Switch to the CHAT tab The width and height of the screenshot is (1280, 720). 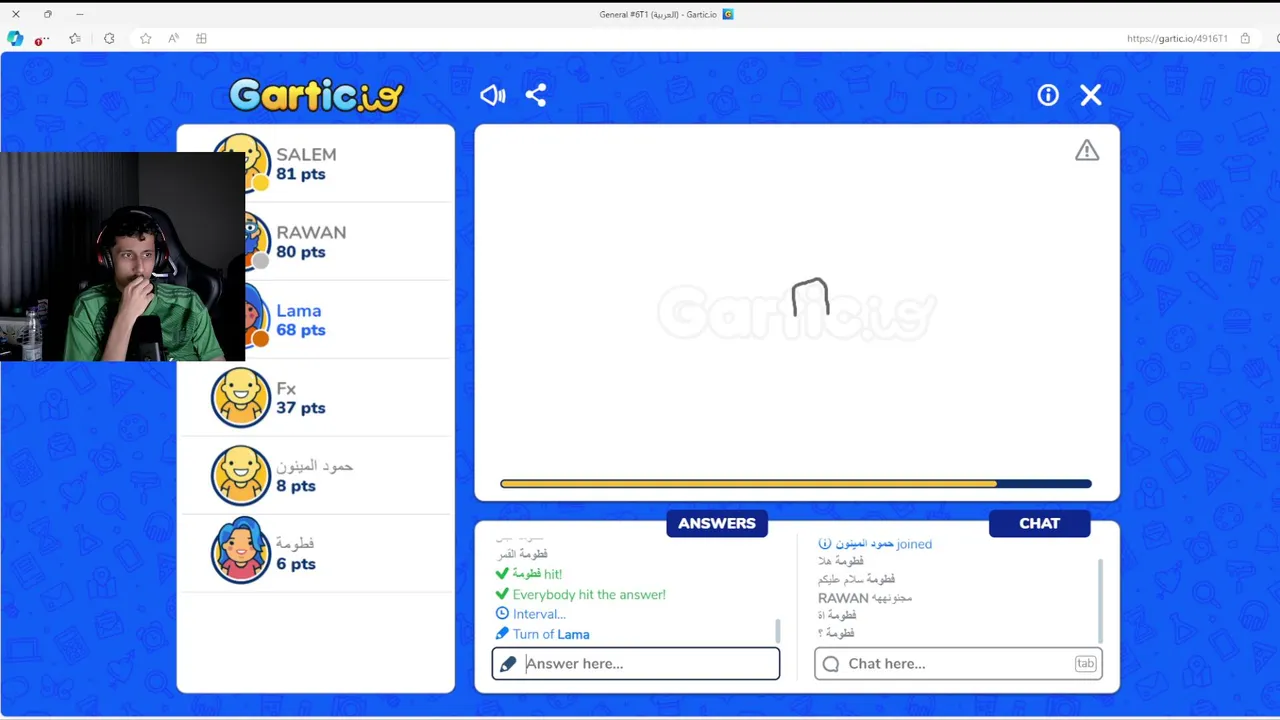pos(1040,523)
